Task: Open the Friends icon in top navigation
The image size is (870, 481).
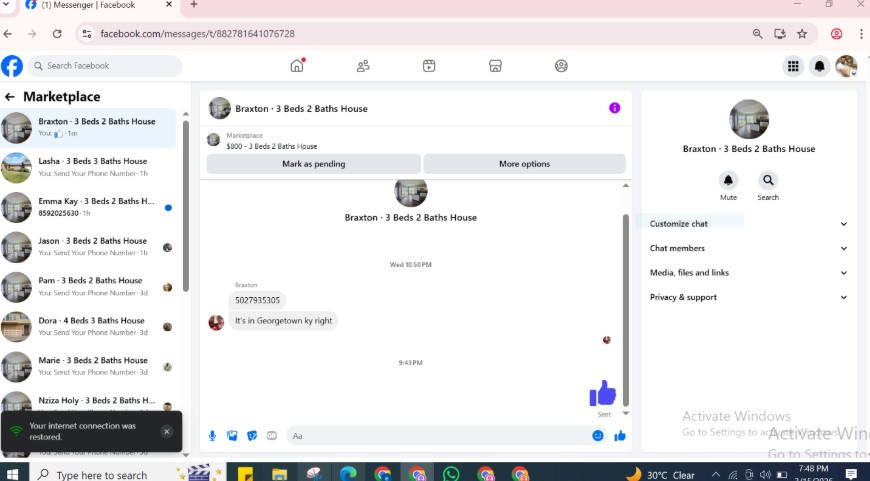Action: (363, 66)
